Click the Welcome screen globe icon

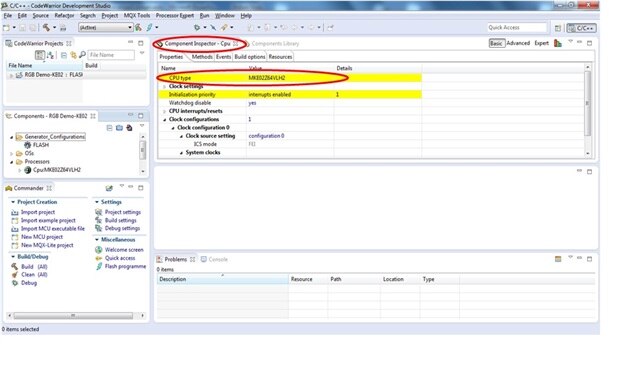98,250
